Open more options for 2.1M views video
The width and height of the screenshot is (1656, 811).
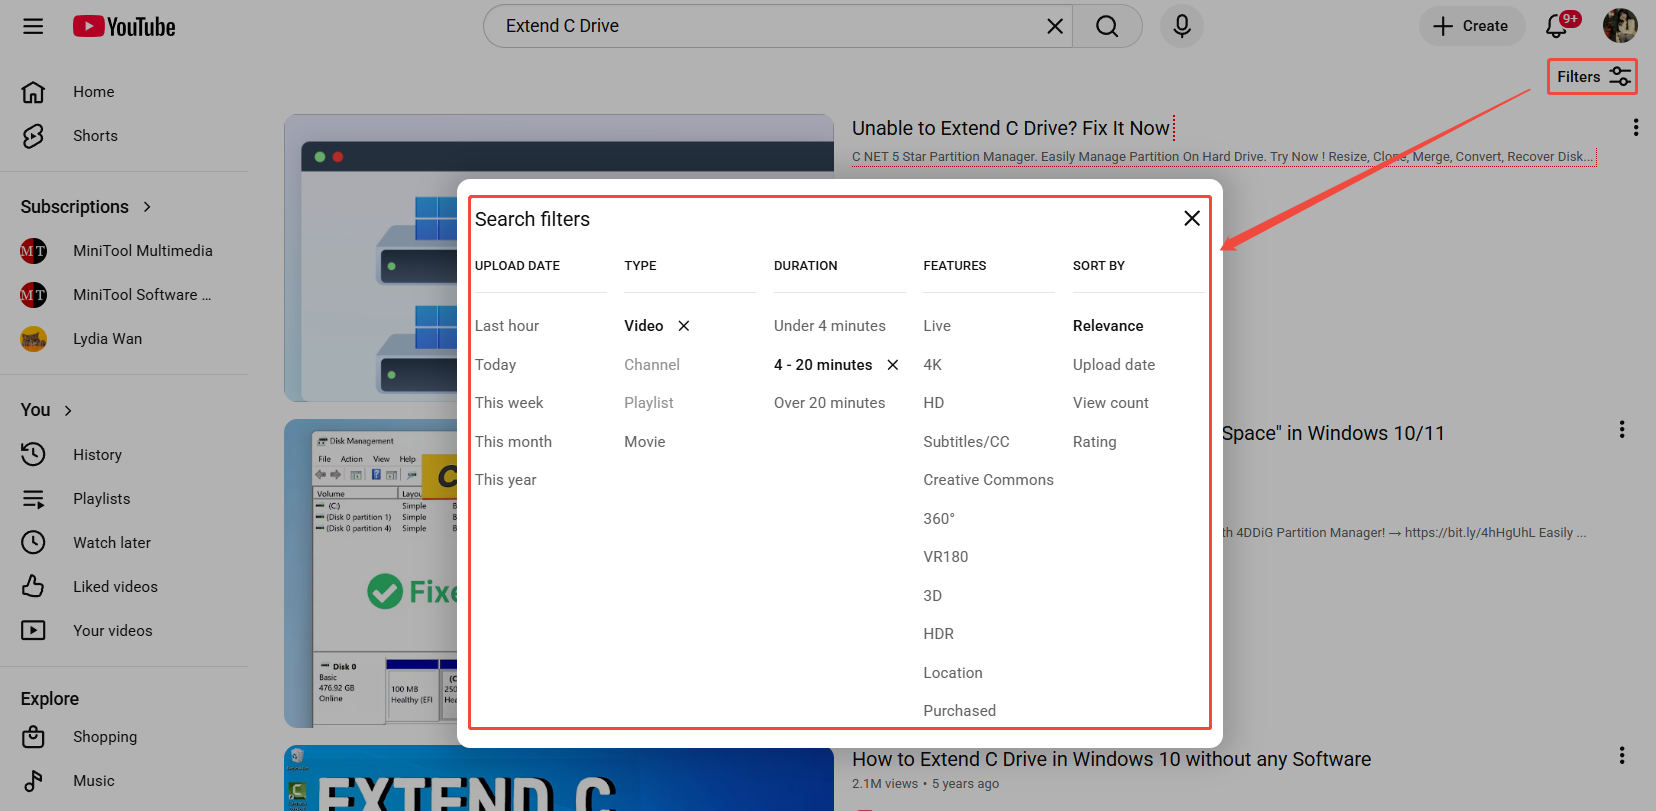point(1622,755)
